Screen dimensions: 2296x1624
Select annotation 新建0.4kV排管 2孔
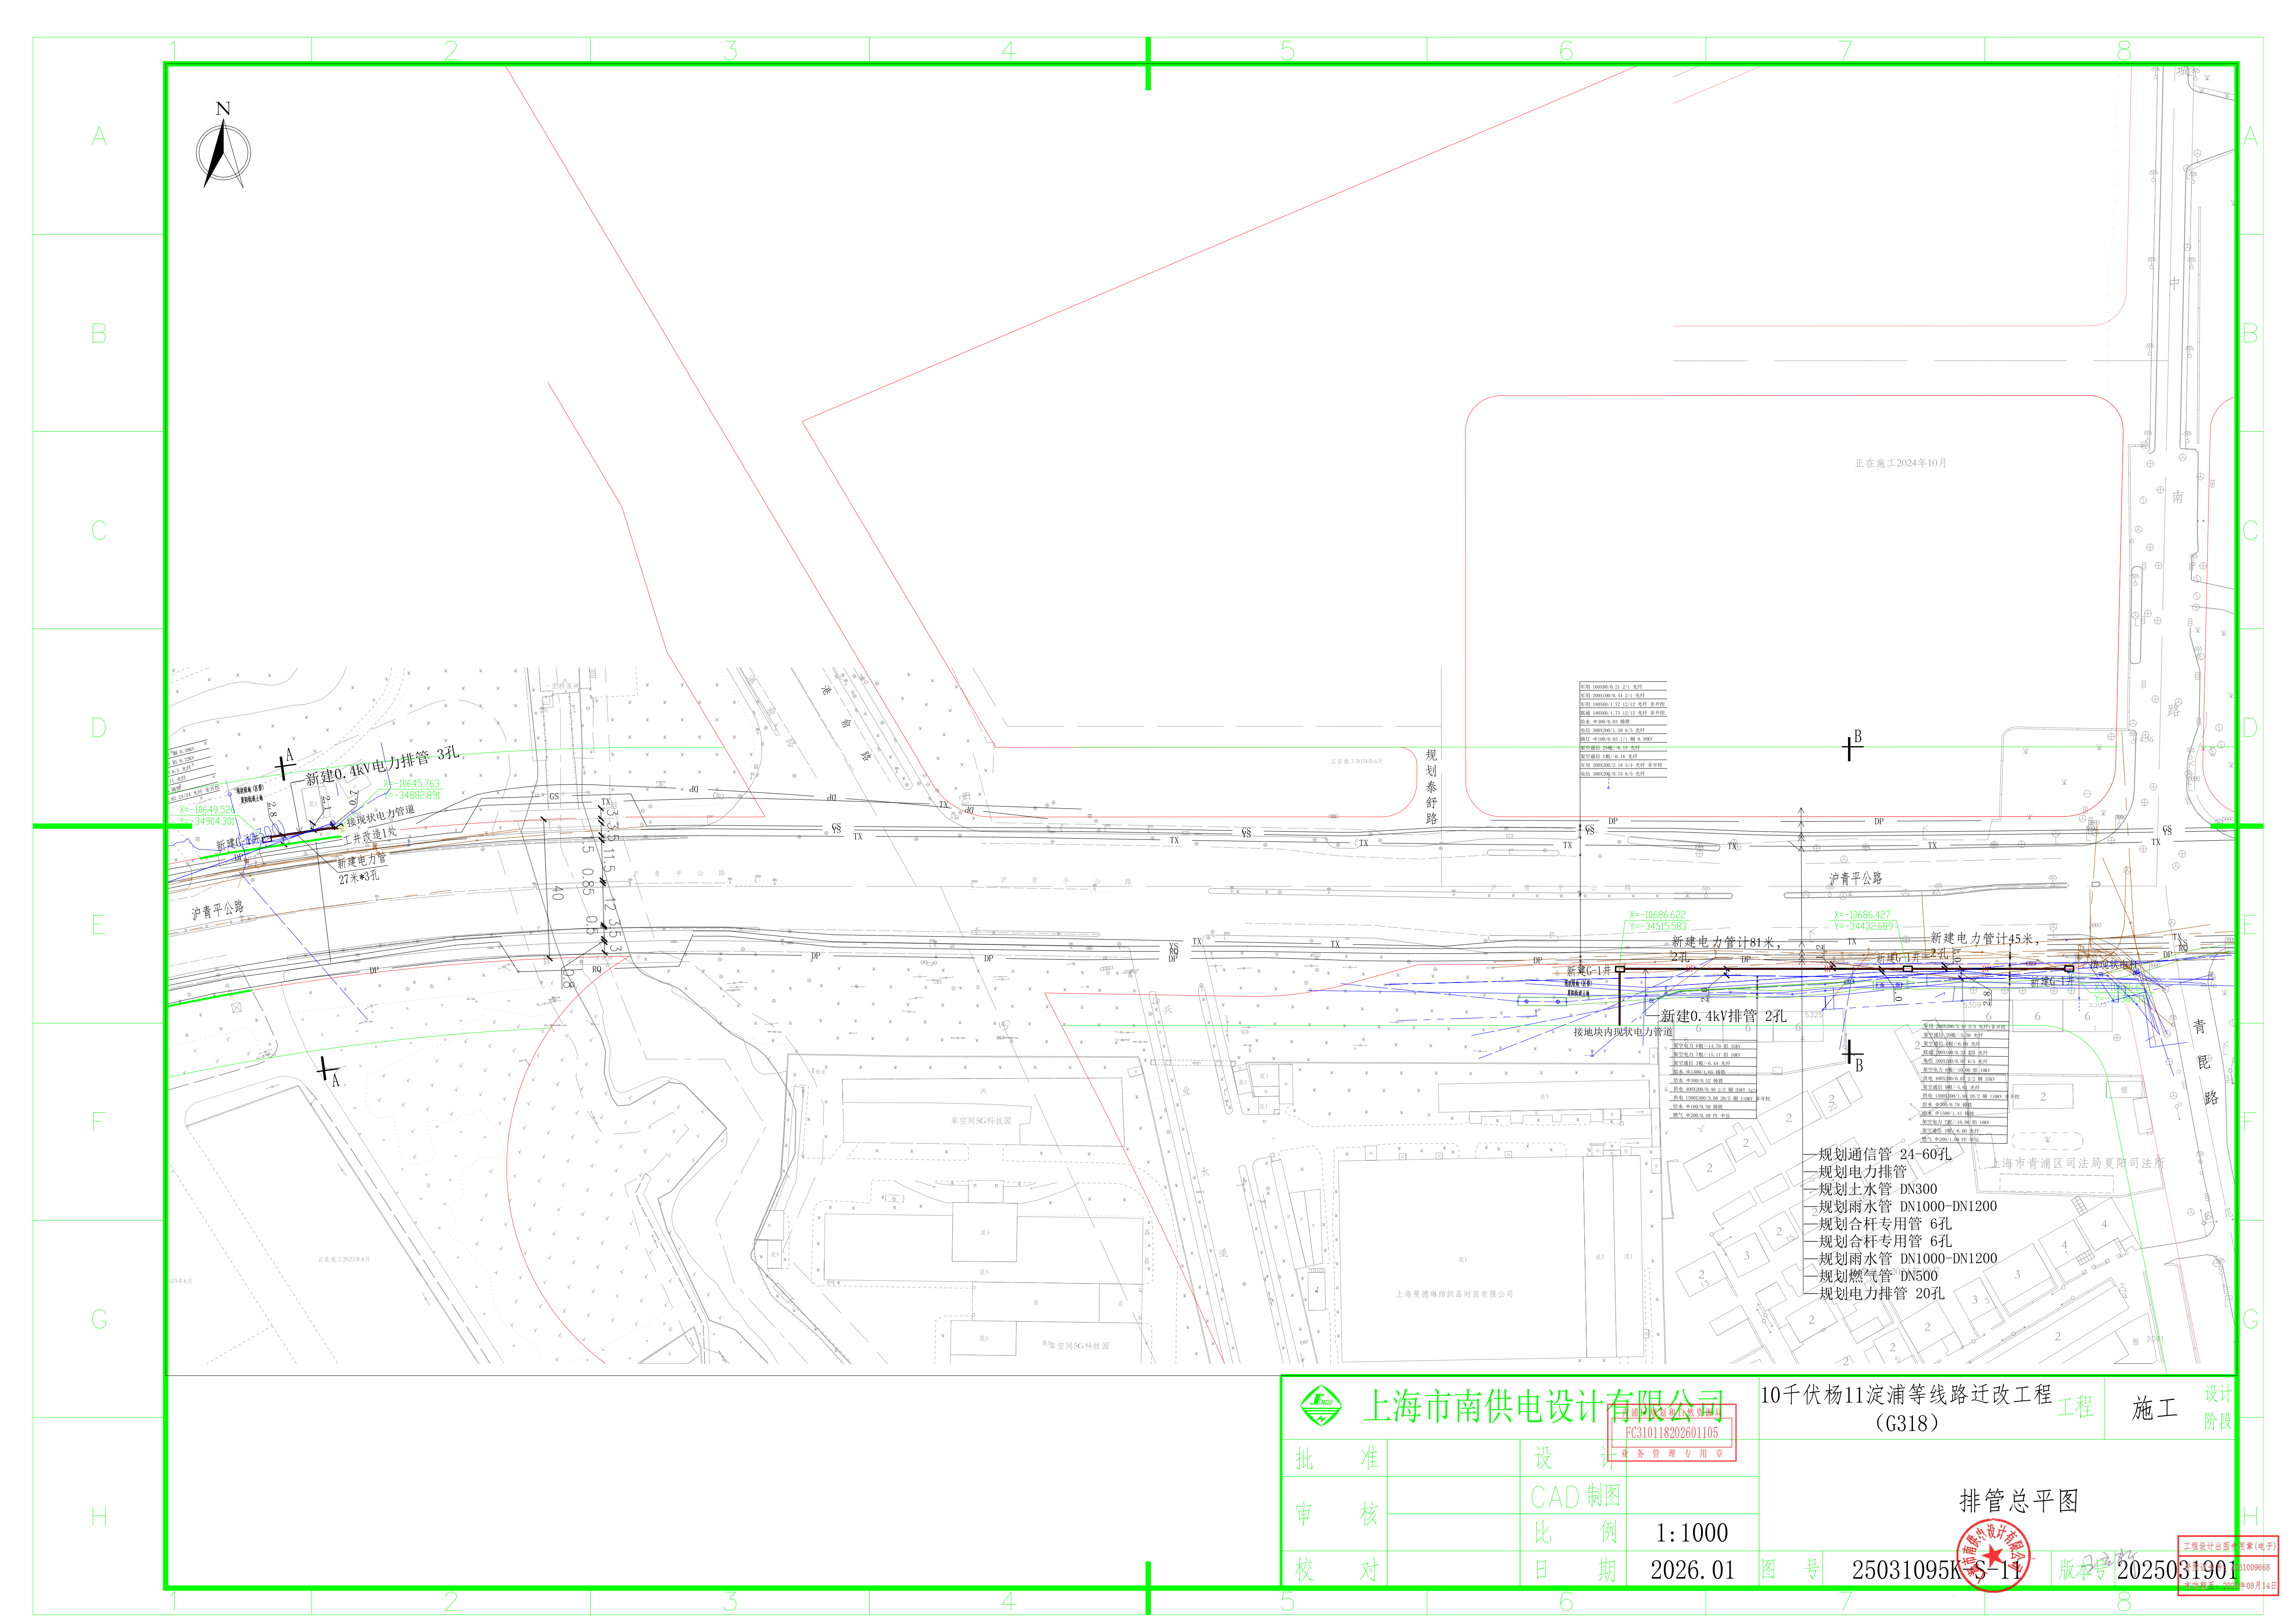coord(1723,1016)
